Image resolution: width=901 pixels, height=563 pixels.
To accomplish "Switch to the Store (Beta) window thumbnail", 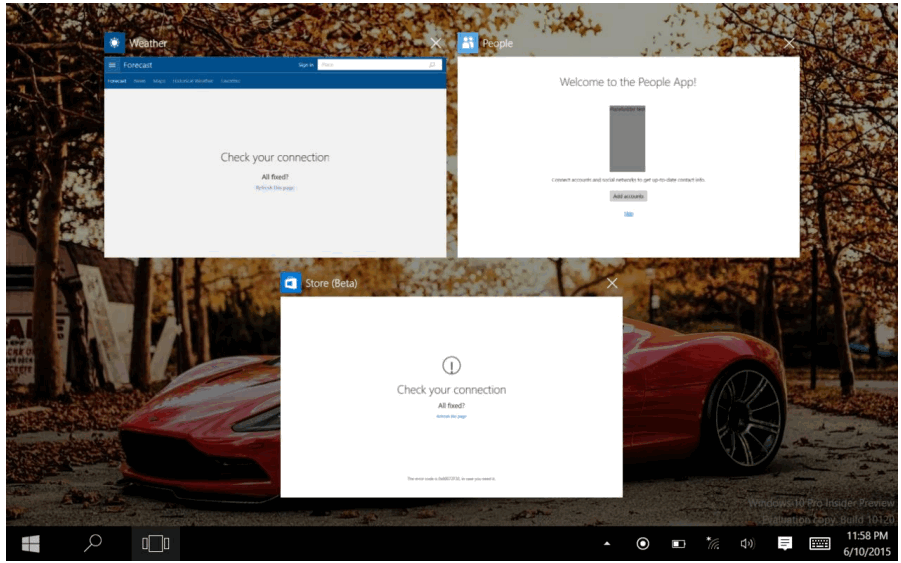I will [x=451, y=396].
